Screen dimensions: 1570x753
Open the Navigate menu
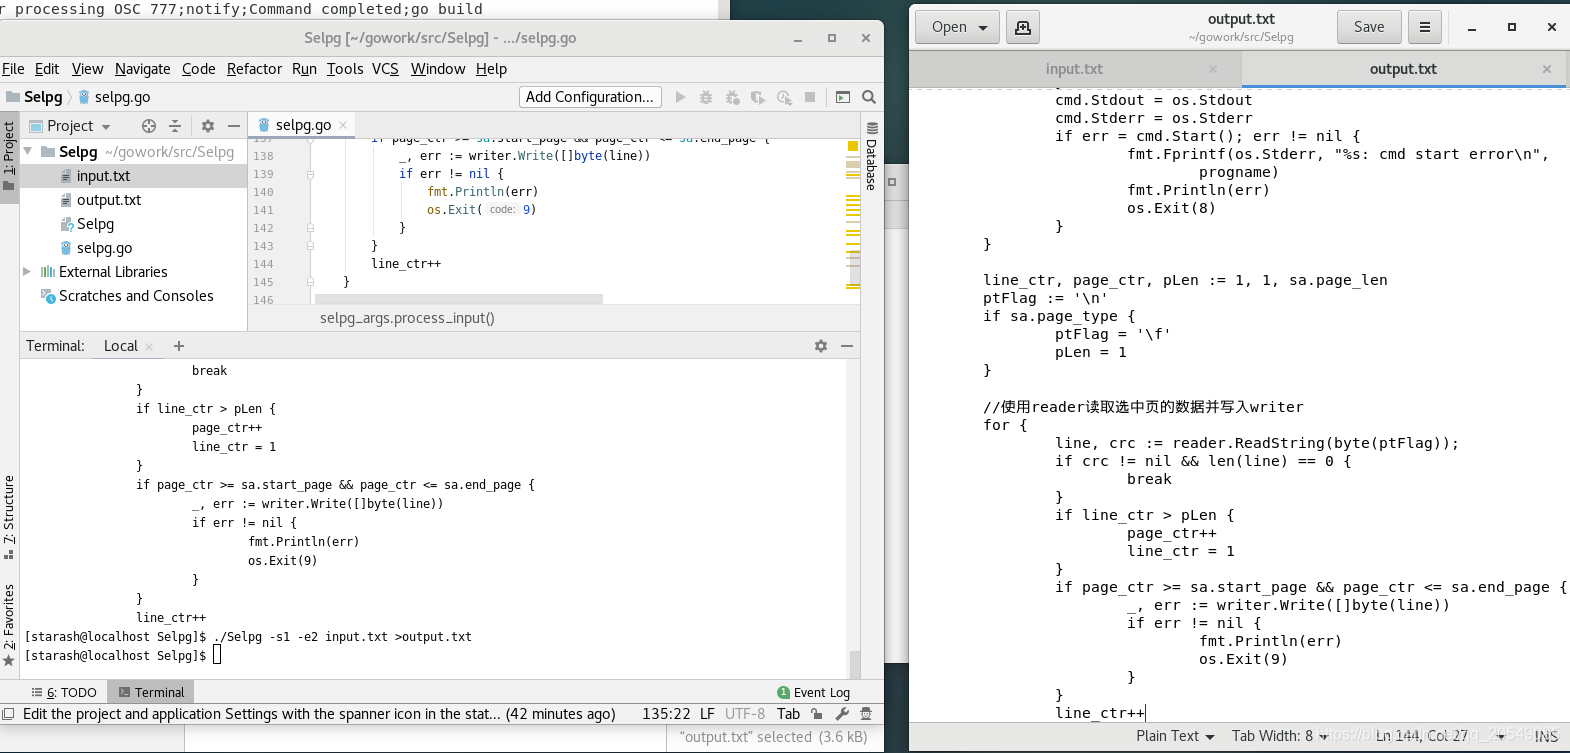click(143, 69)
